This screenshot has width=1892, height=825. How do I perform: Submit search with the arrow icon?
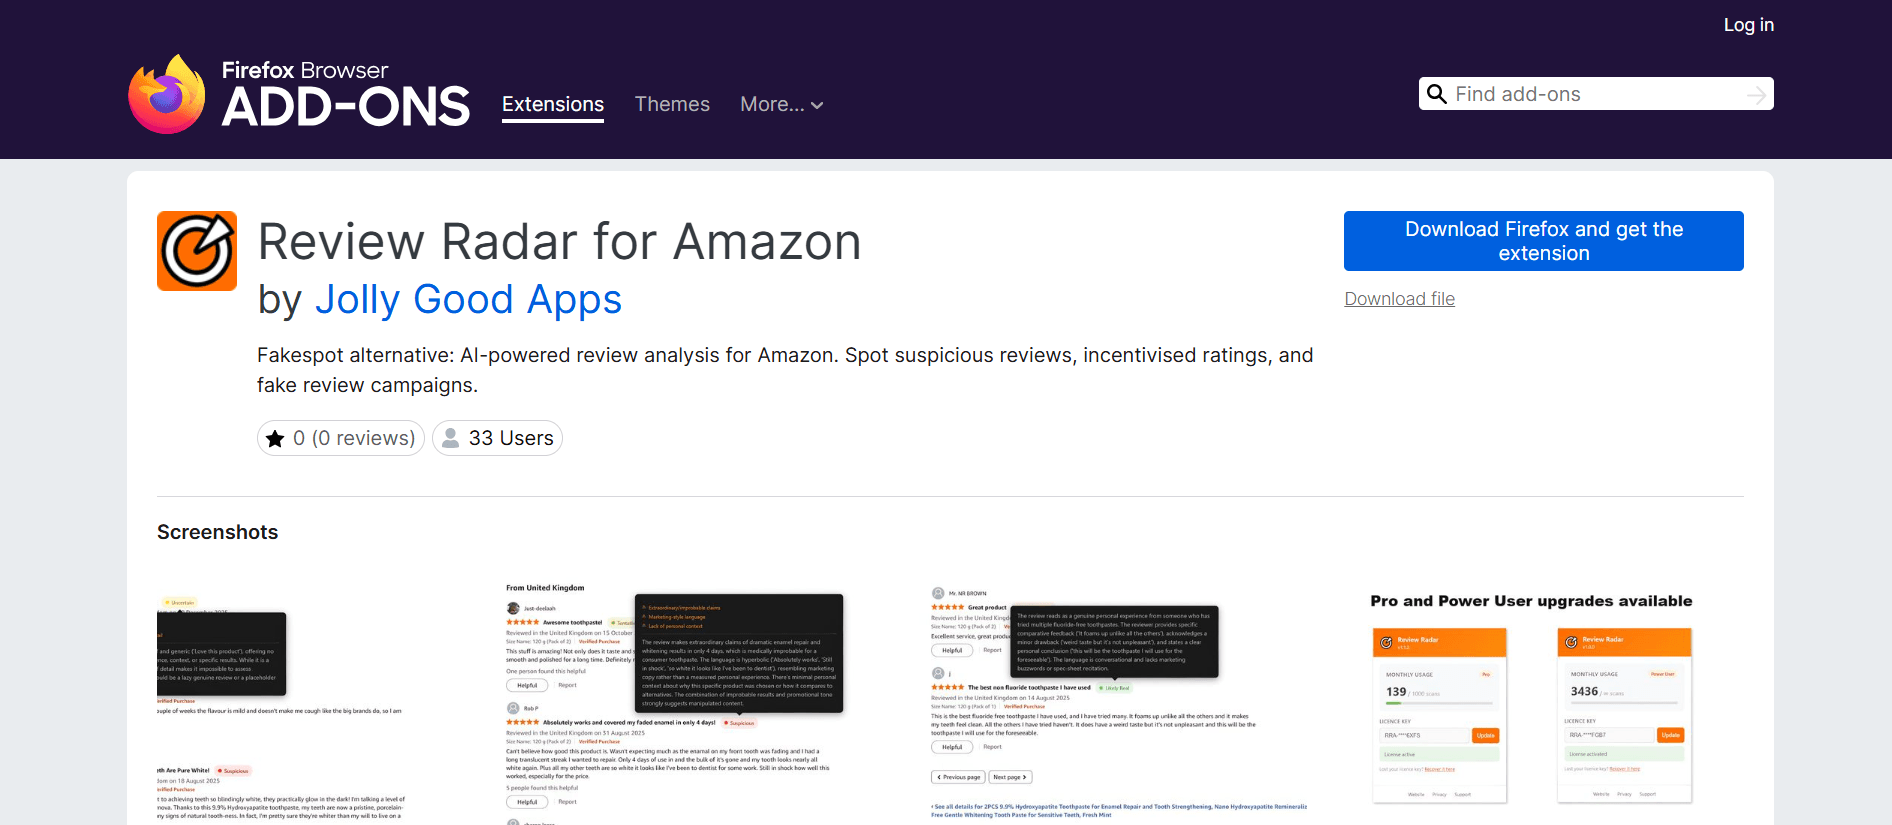(1756, 94)
